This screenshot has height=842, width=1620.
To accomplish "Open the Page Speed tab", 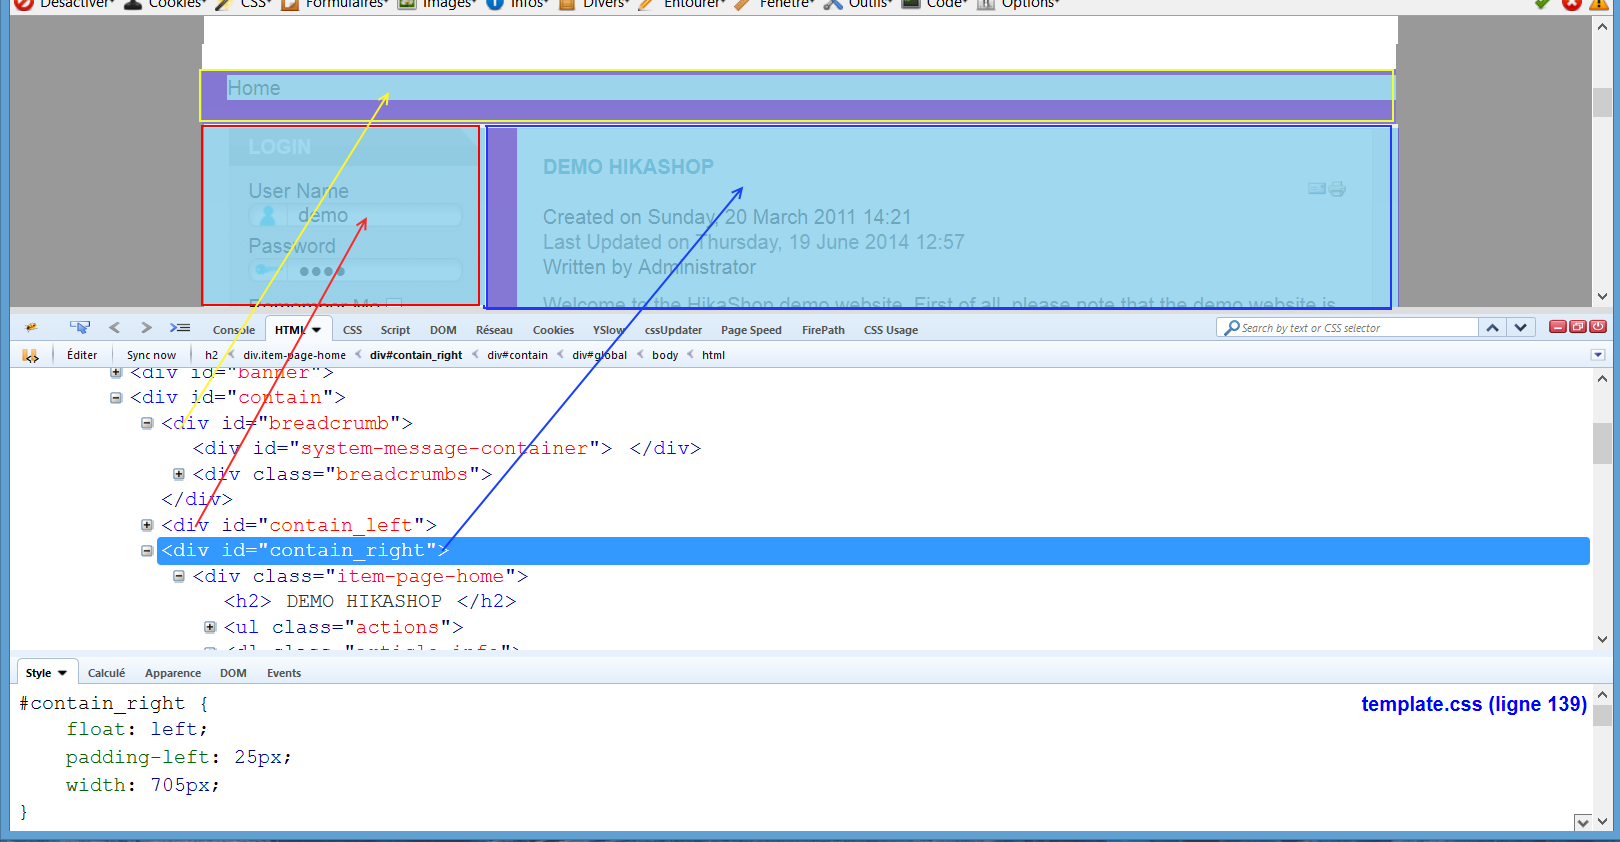I will pyautogui.click(x=751, y=330).
